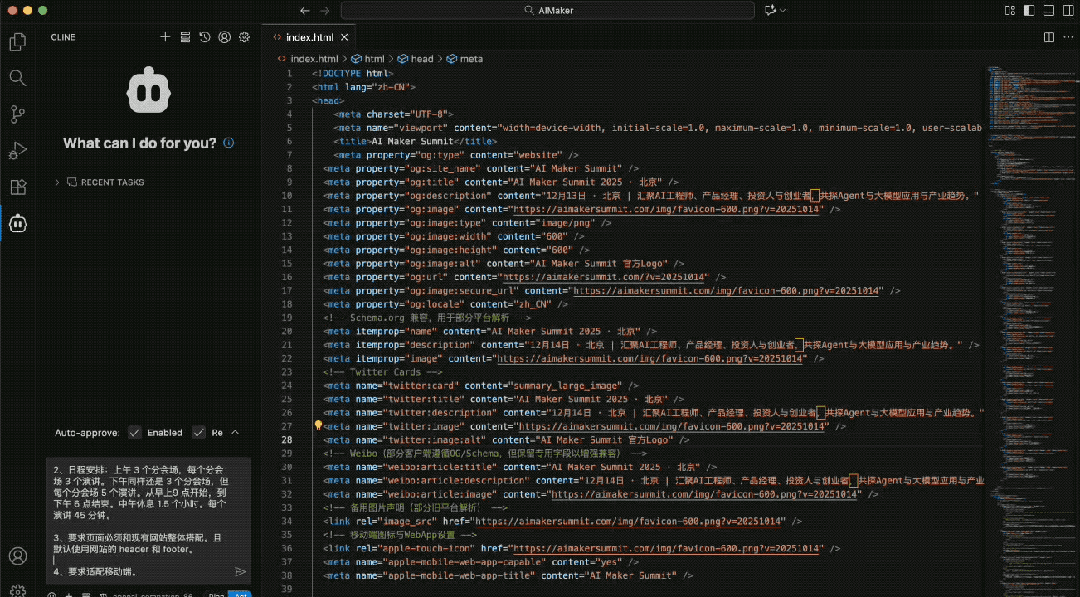The height and width of the screenshot is (597, 1080).
Task: Send the message with the arrow icon
Action: (x=240, y=571)
